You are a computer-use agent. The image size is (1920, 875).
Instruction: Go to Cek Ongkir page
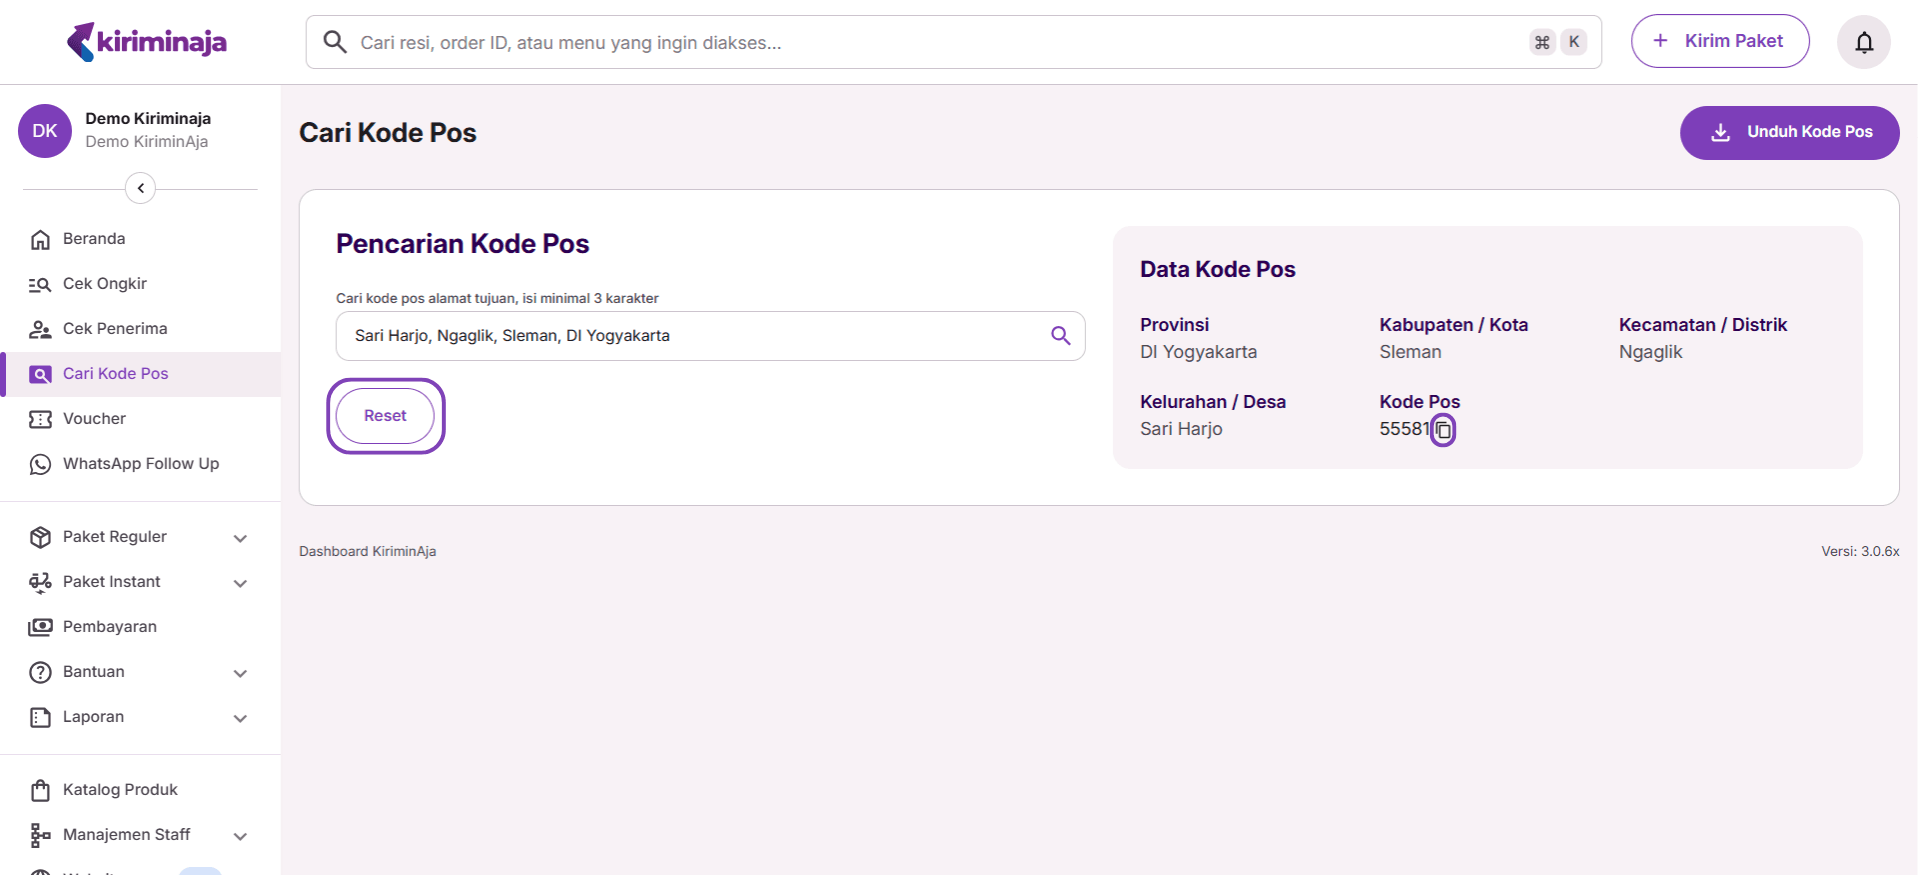coord(104,284)
